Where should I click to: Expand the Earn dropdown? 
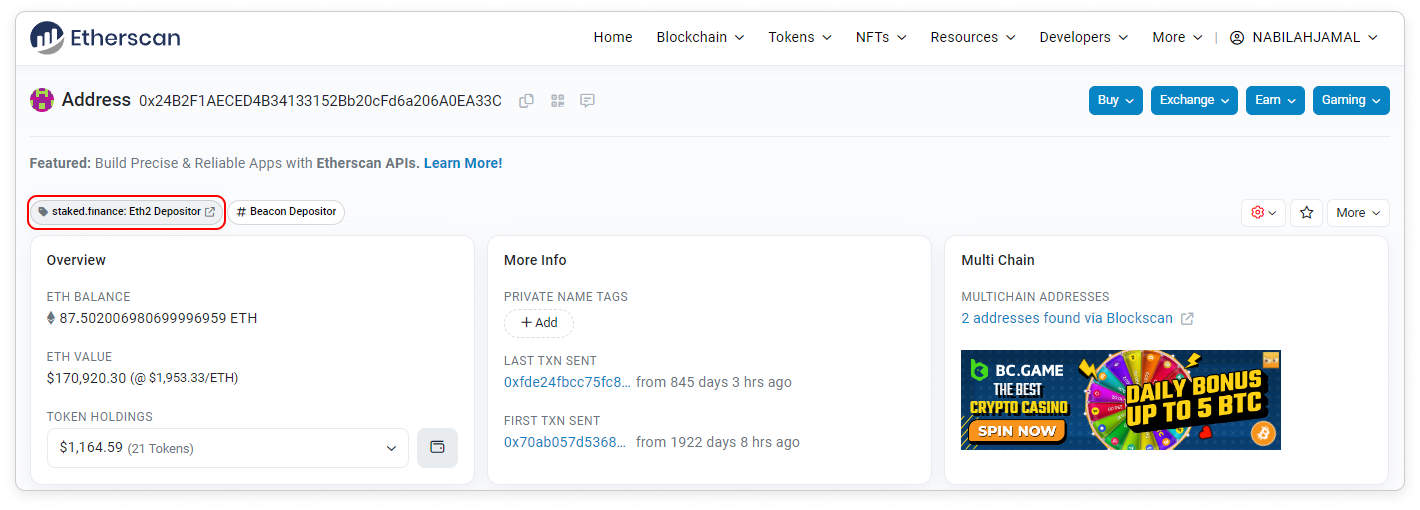[x=1274, y=100]
